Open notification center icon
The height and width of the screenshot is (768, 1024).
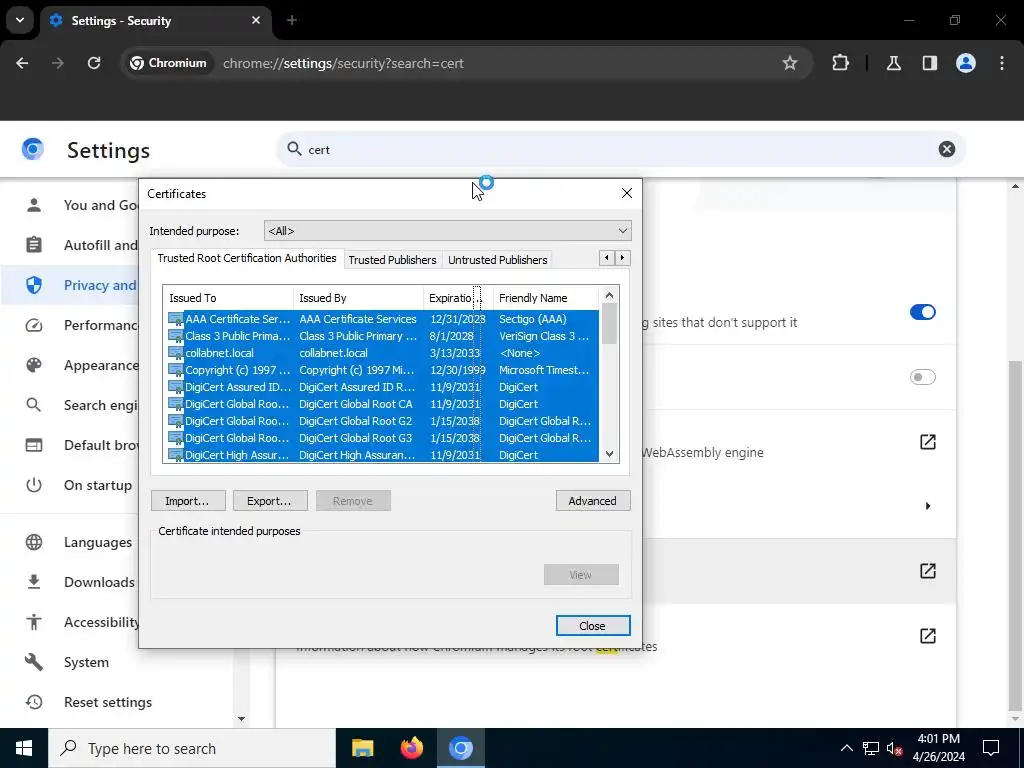991,748
